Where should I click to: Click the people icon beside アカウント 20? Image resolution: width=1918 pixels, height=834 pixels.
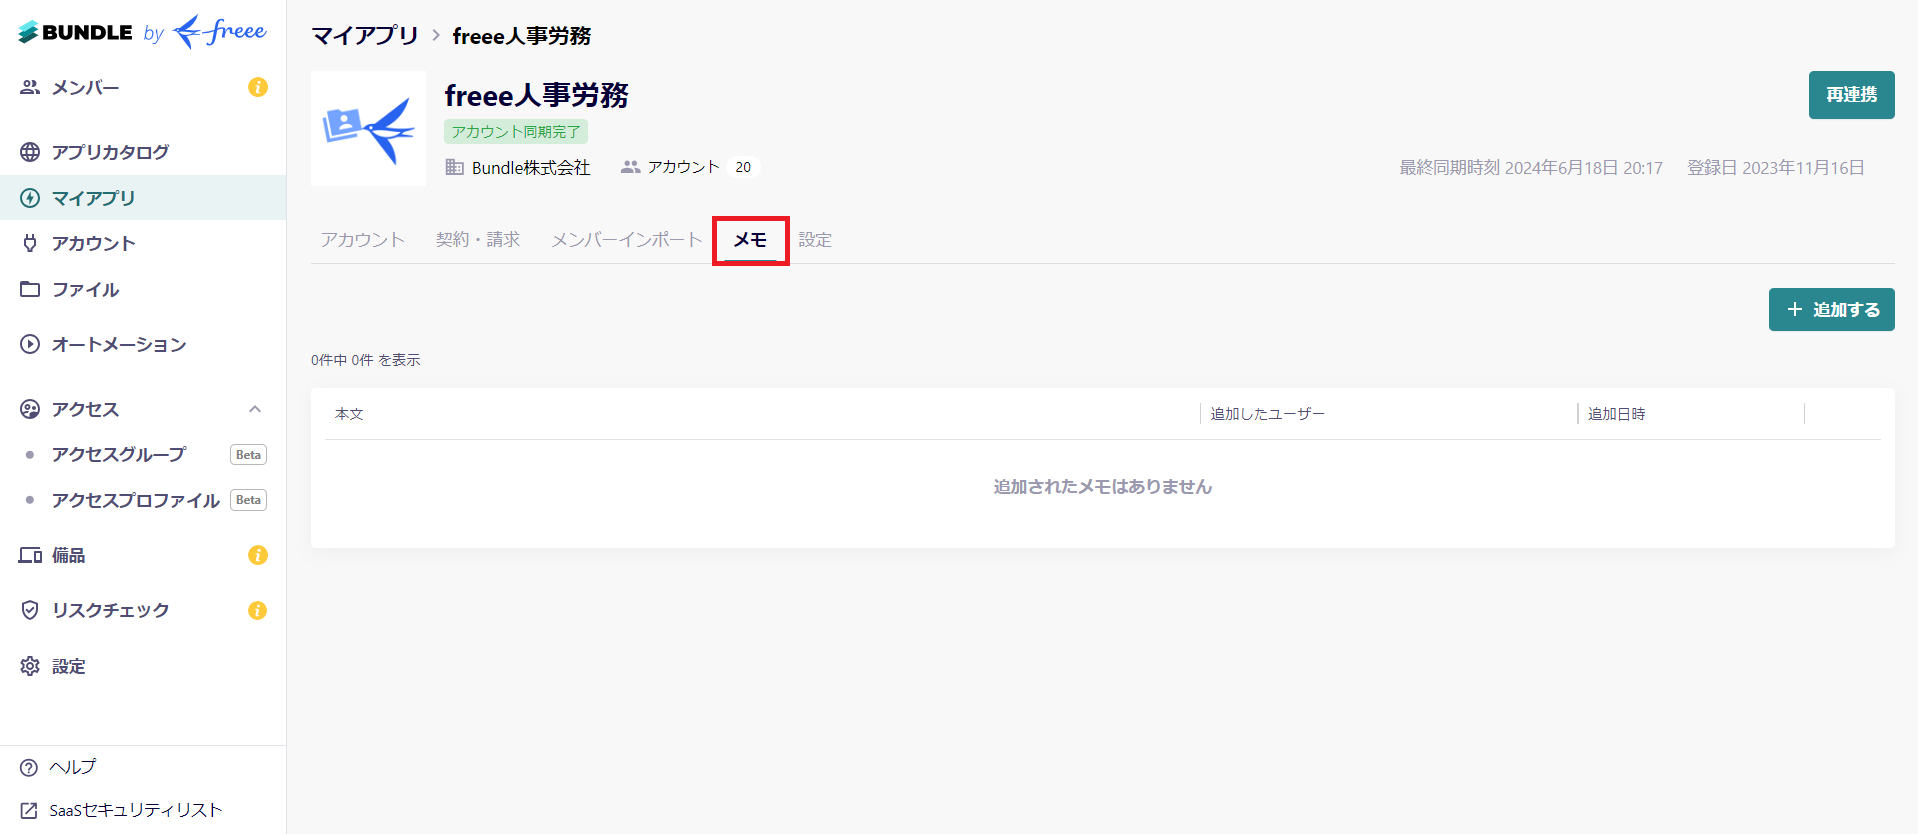pyautogui.click(x=630, y=167)
